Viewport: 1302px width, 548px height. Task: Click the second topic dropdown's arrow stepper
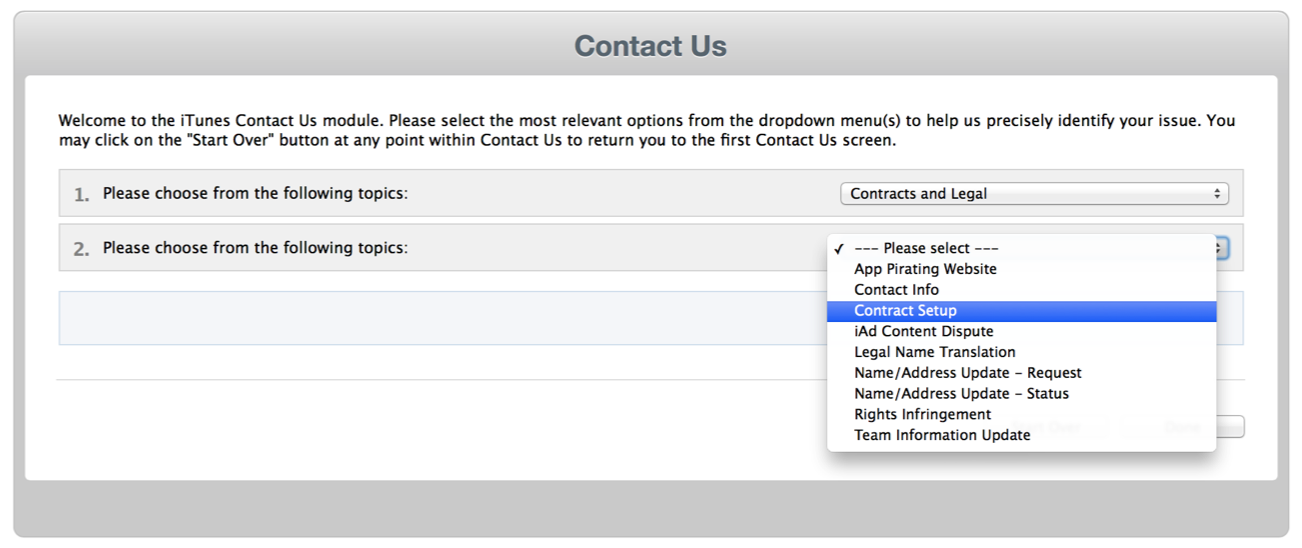[1222, 248]
